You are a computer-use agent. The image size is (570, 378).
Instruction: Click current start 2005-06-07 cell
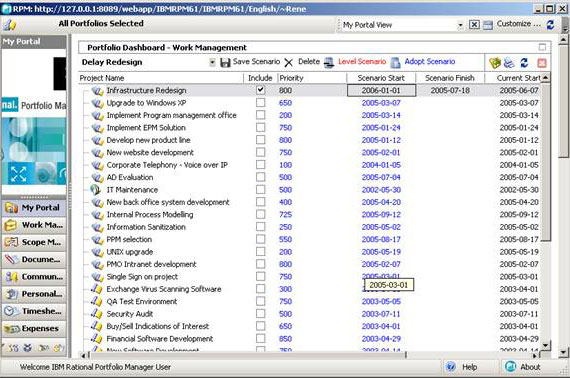tap(519, 91)
